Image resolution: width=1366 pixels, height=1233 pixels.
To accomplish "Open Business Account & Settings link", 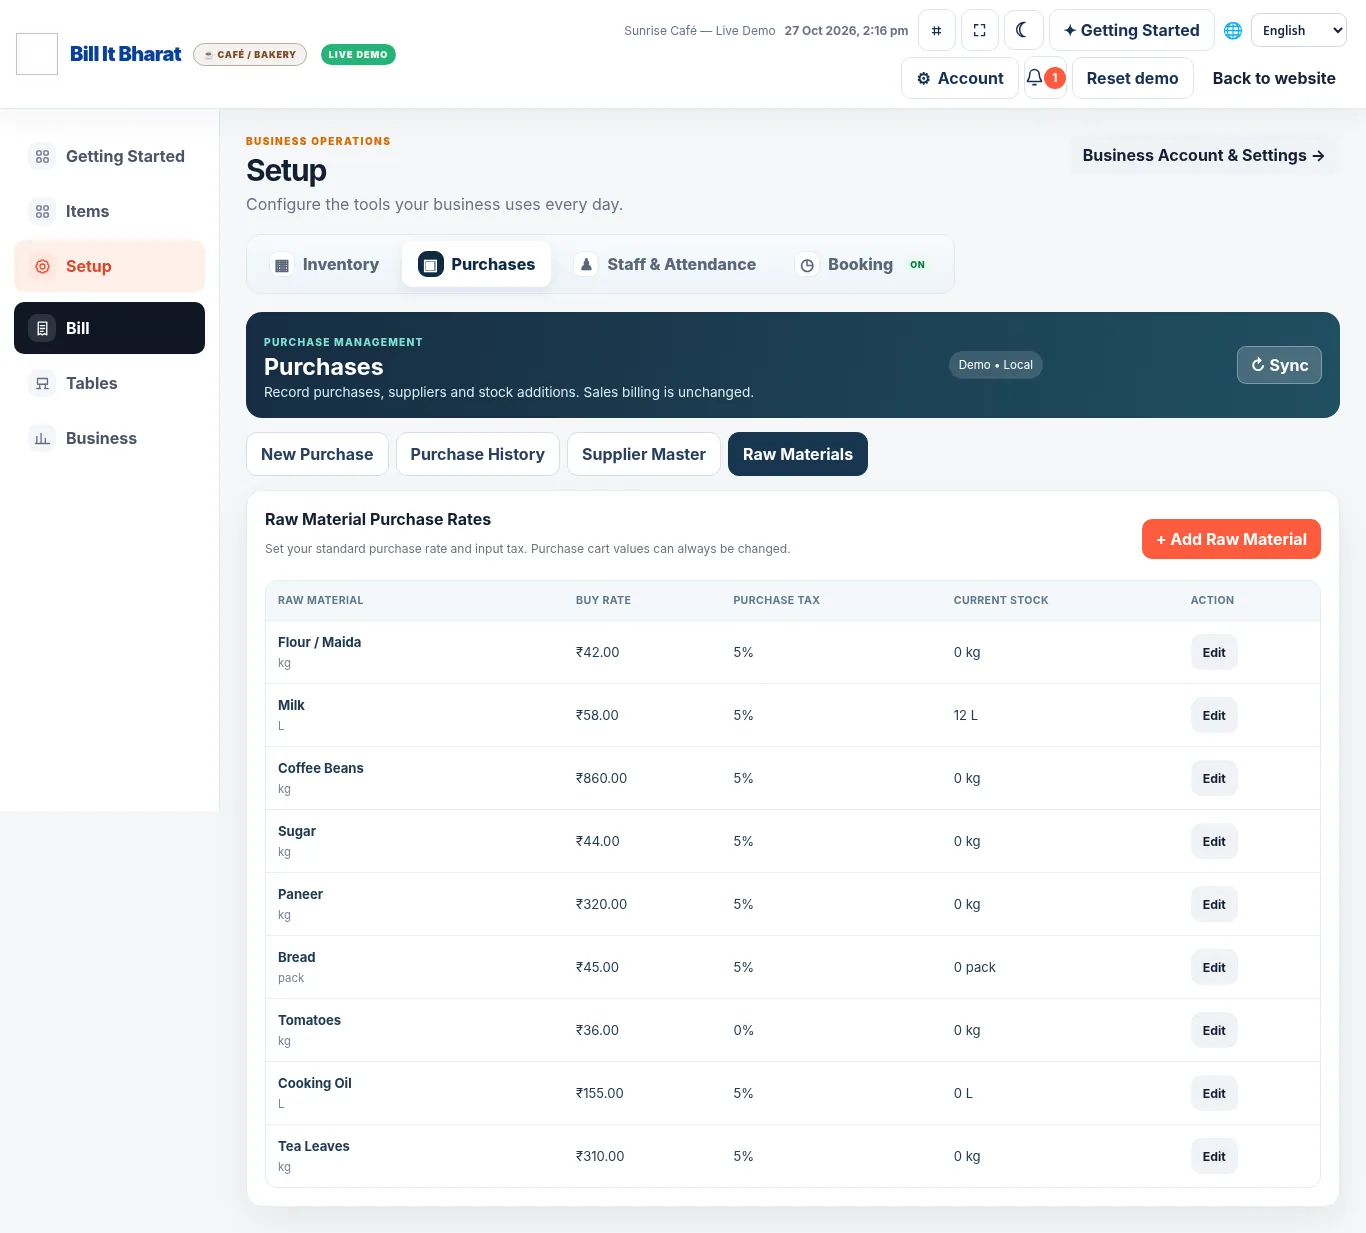I will click(x=1203, y=155).
